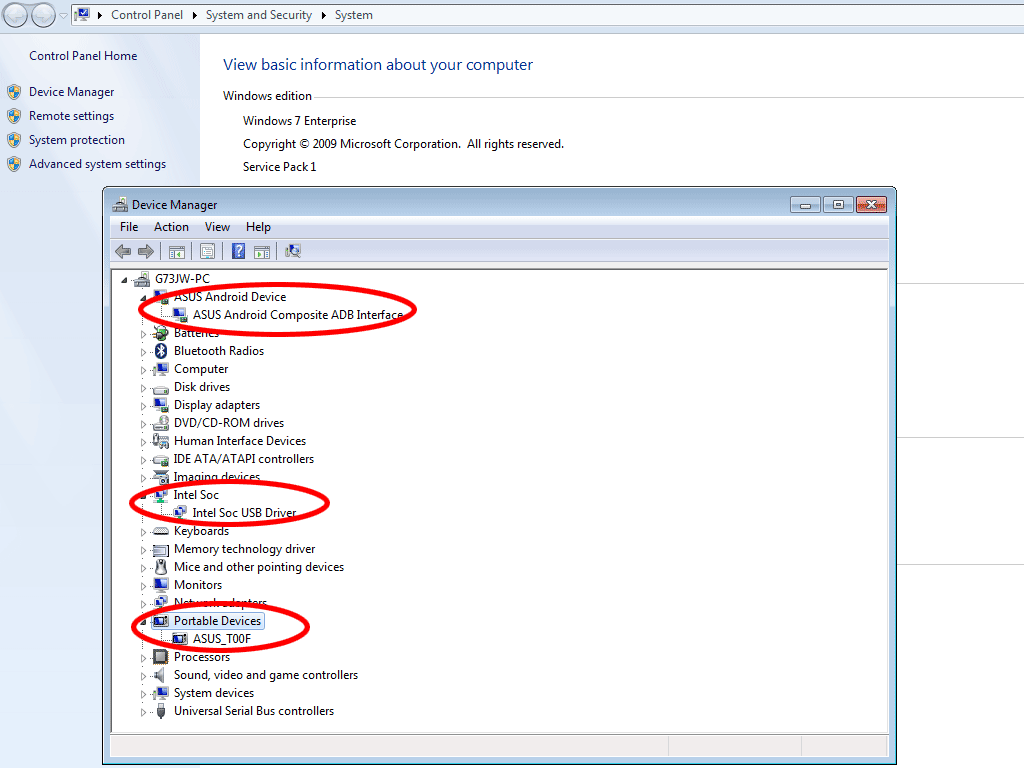The height and width of the screenshot is (768, 1024).
Task: Click the System protection shield icon
Action: pos(14,140)
